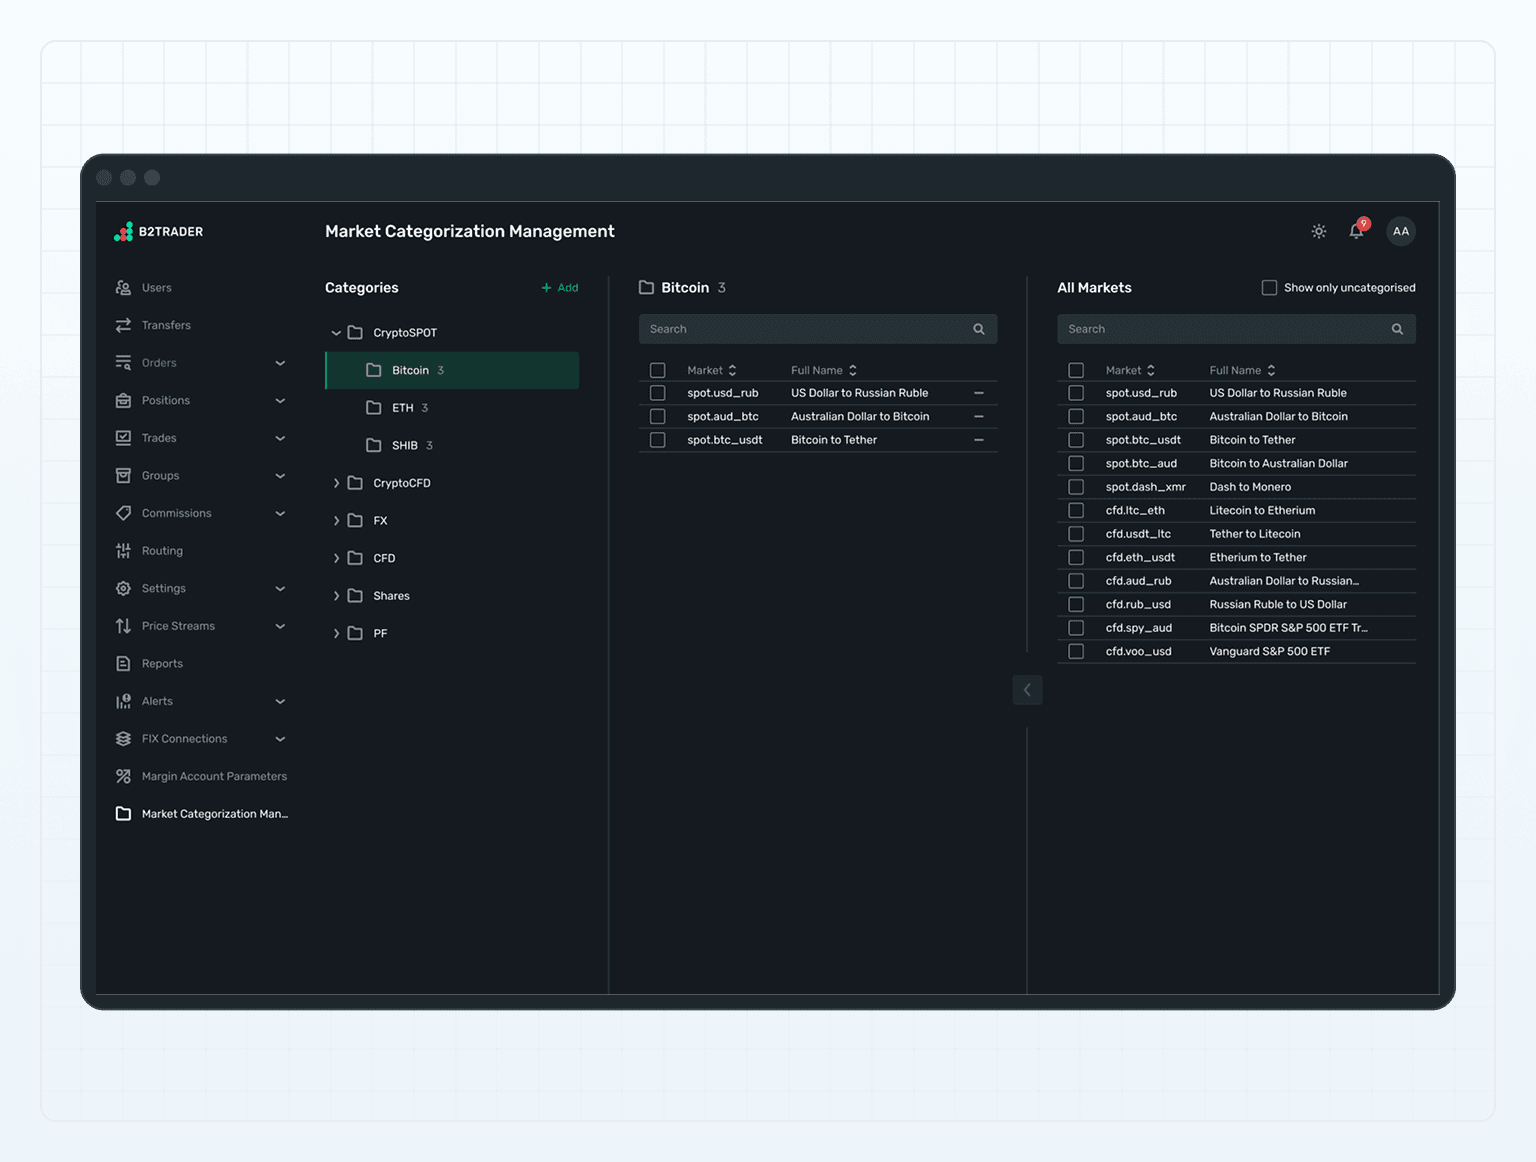
Task: Expand the CryptoCFD category
Action: (x=336, y=483)
